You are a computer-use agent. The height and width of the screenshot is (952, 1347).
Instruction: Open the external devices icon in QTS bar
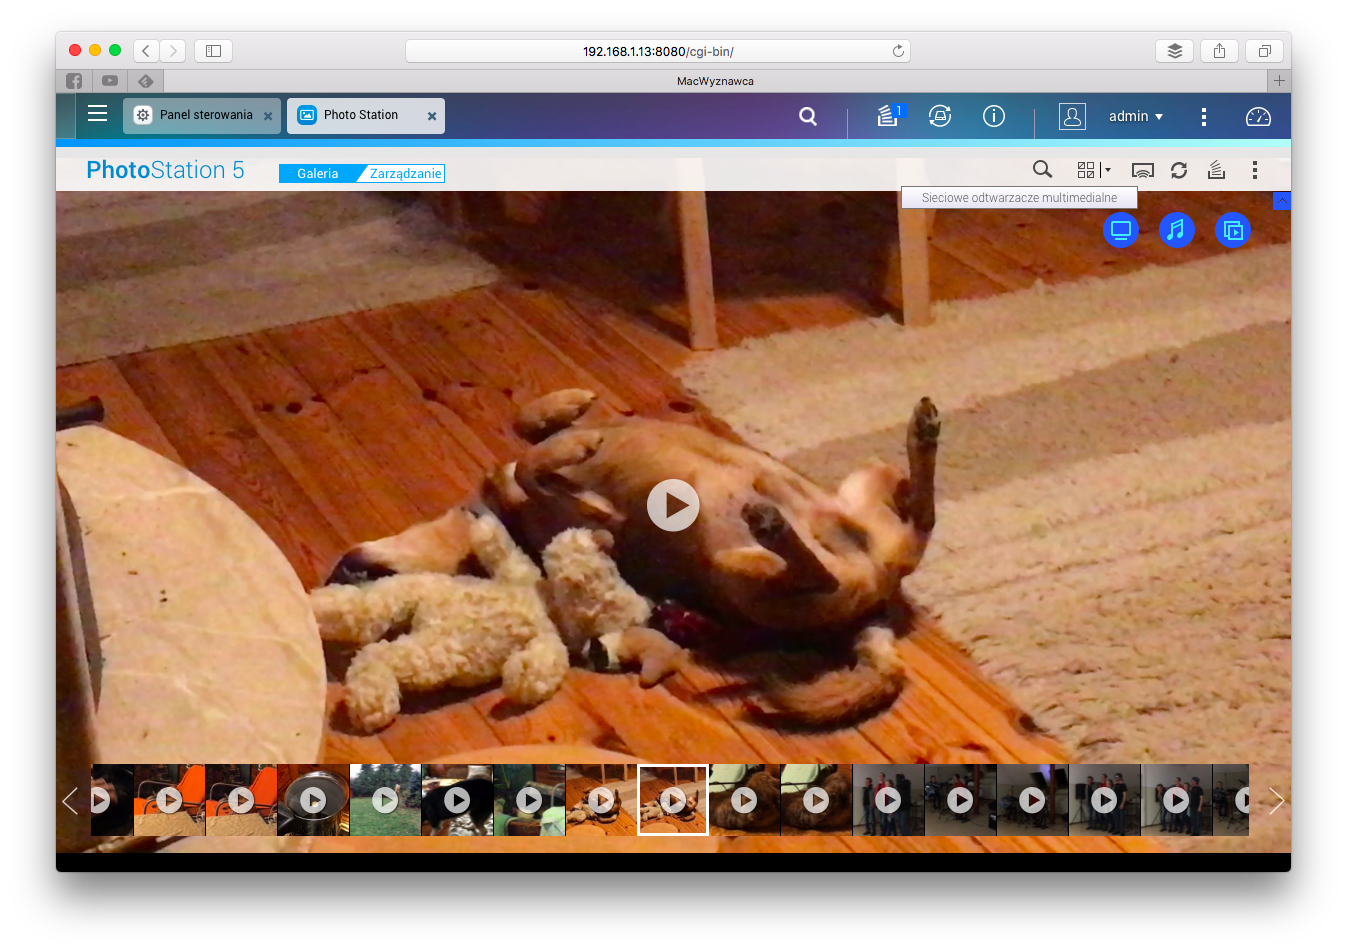click(x=940, y=116)
